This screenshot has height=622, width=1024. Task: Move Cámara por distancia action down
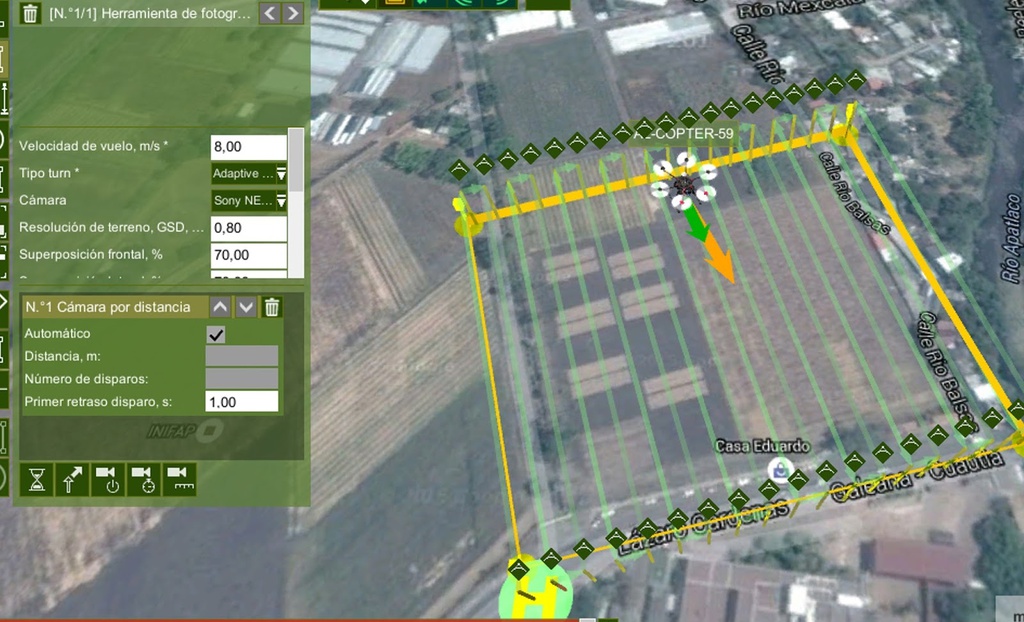tap(246, 307)
